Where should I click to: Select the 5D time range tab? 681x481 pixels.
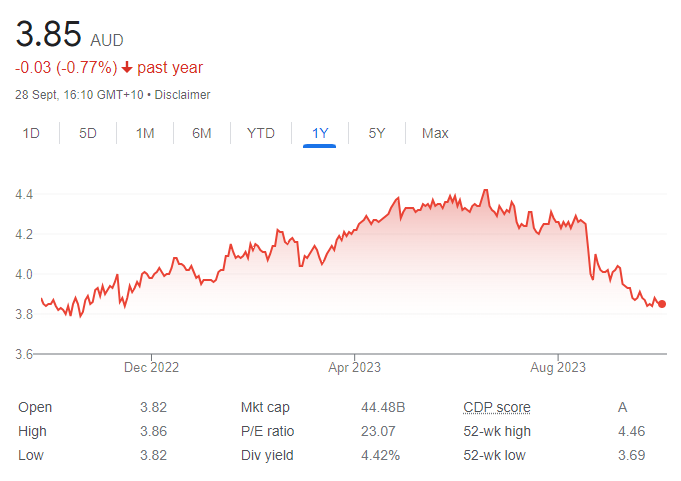click(88, 133)
